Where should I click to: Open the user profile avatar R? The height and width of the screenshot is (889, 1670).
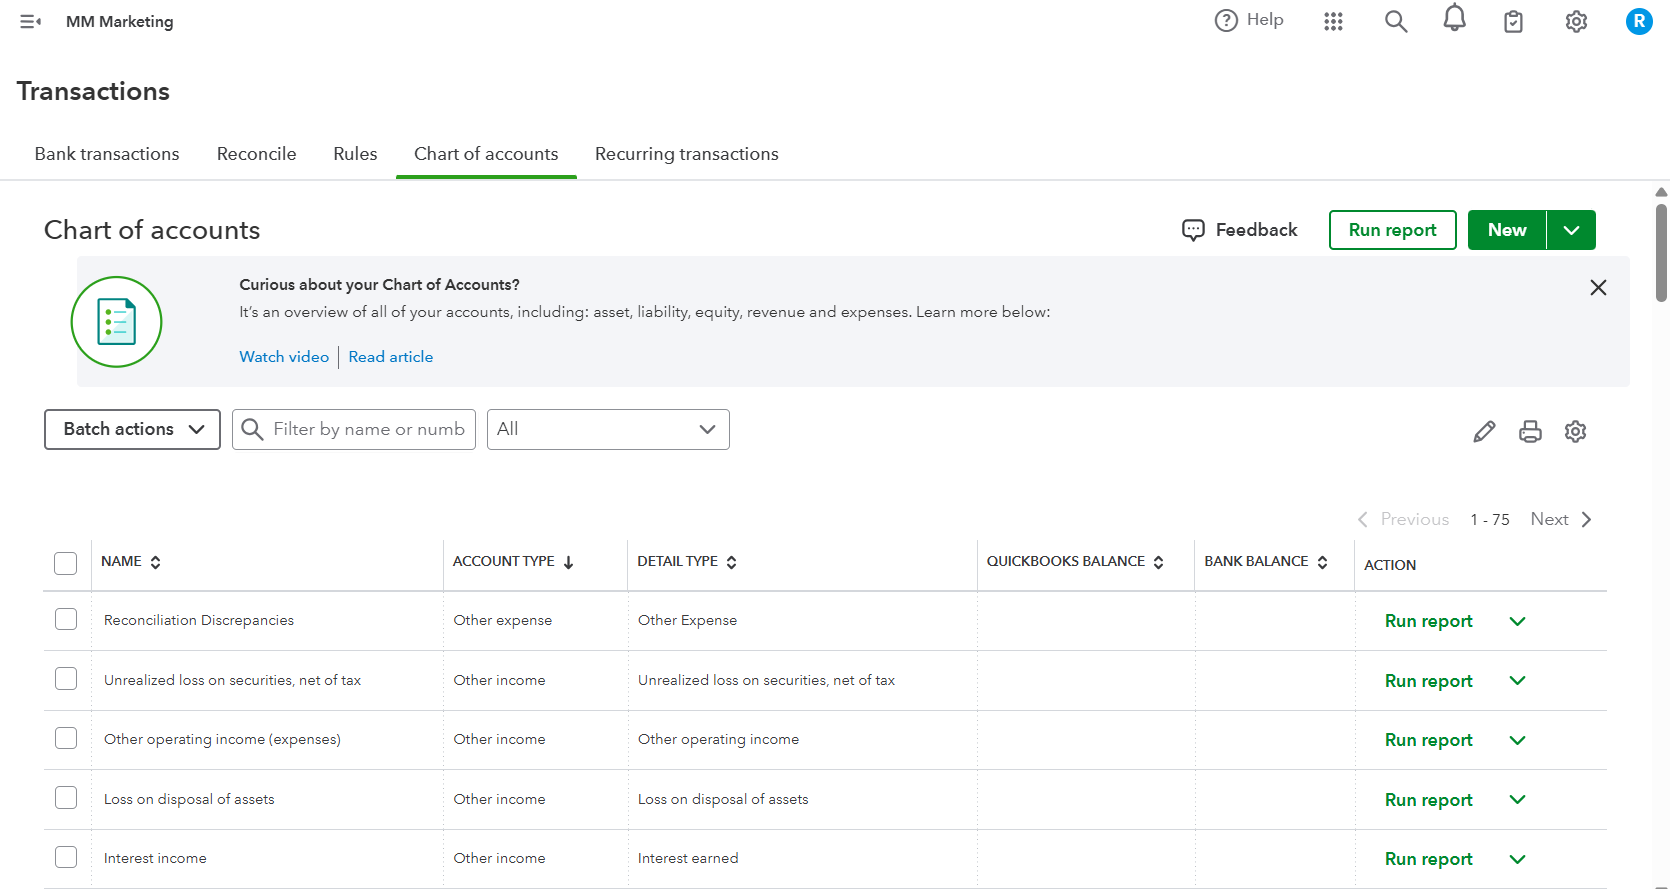tap(1639, 21)
